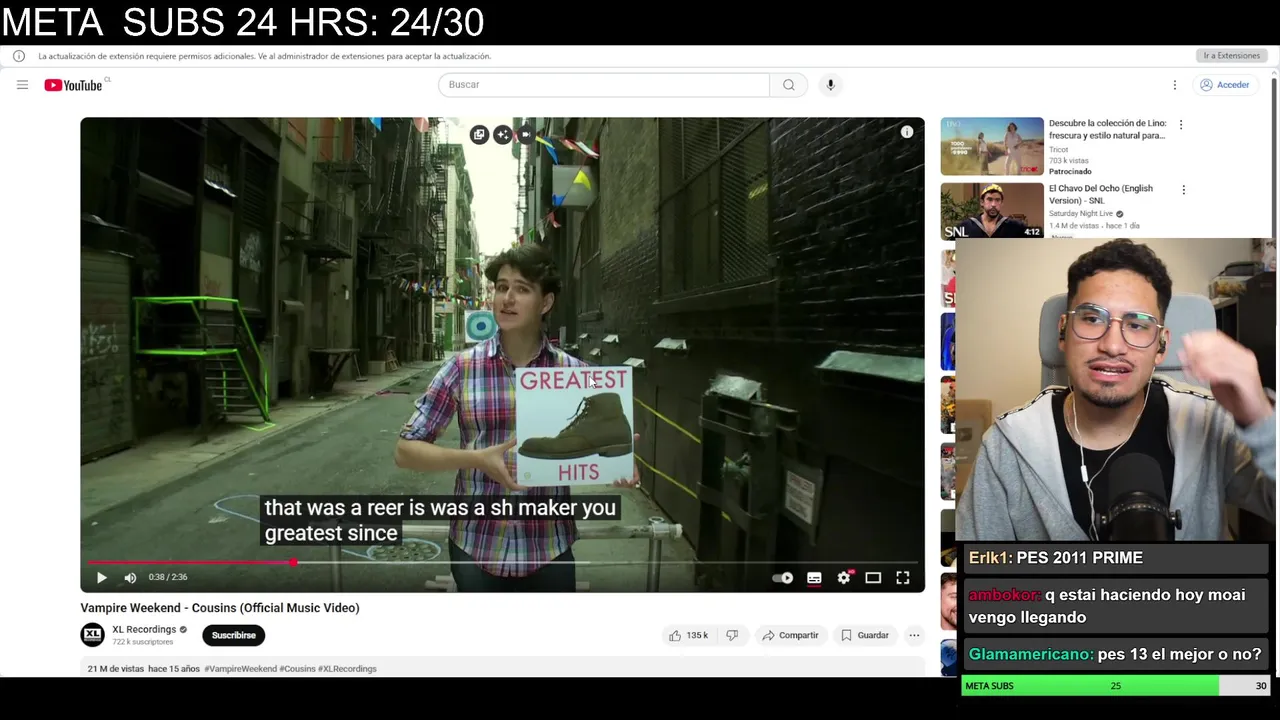1280x720 pixels.
Task: Click the Descubre la colección de Lino title
Action: tap(1107, 129)
